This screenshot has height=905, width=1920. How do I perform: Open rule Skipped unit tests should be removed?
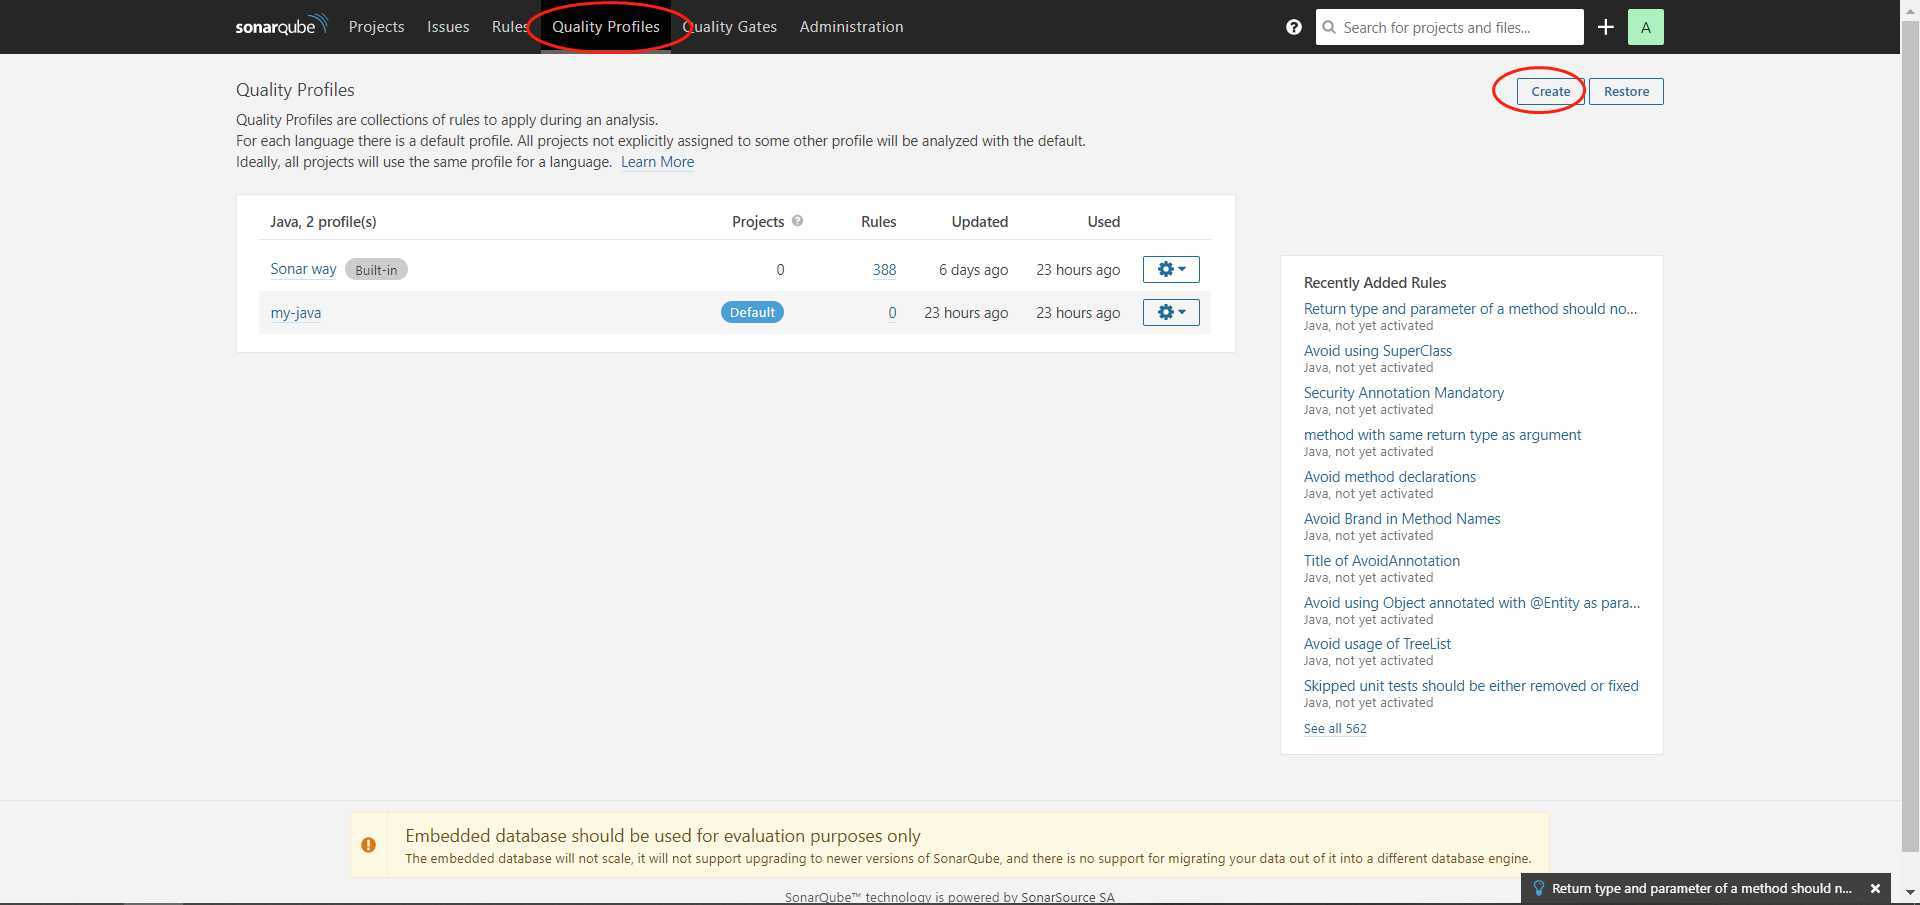click(1471, 686)
